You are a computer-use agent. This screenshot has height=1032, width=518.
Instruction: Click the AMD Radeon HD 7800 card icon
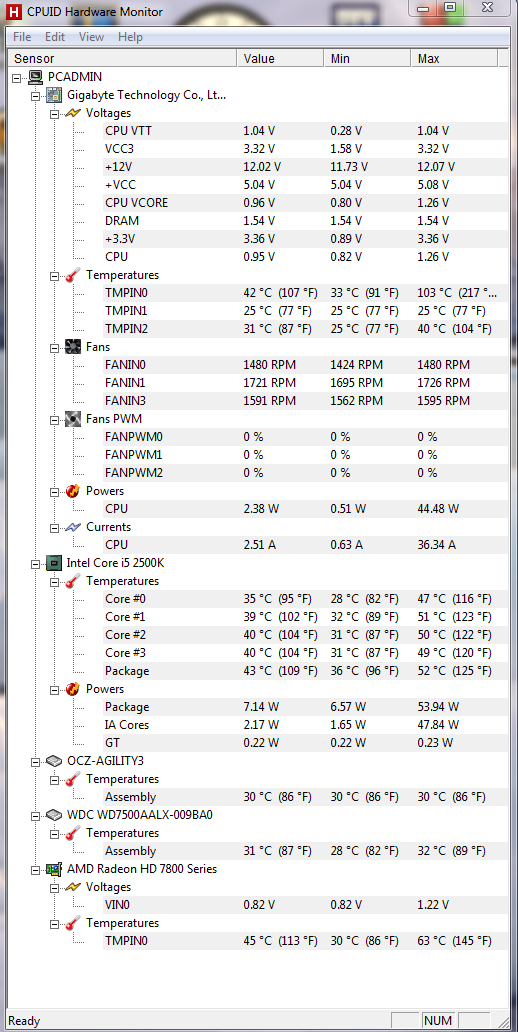pyautogui.click(x=53, y=869)
